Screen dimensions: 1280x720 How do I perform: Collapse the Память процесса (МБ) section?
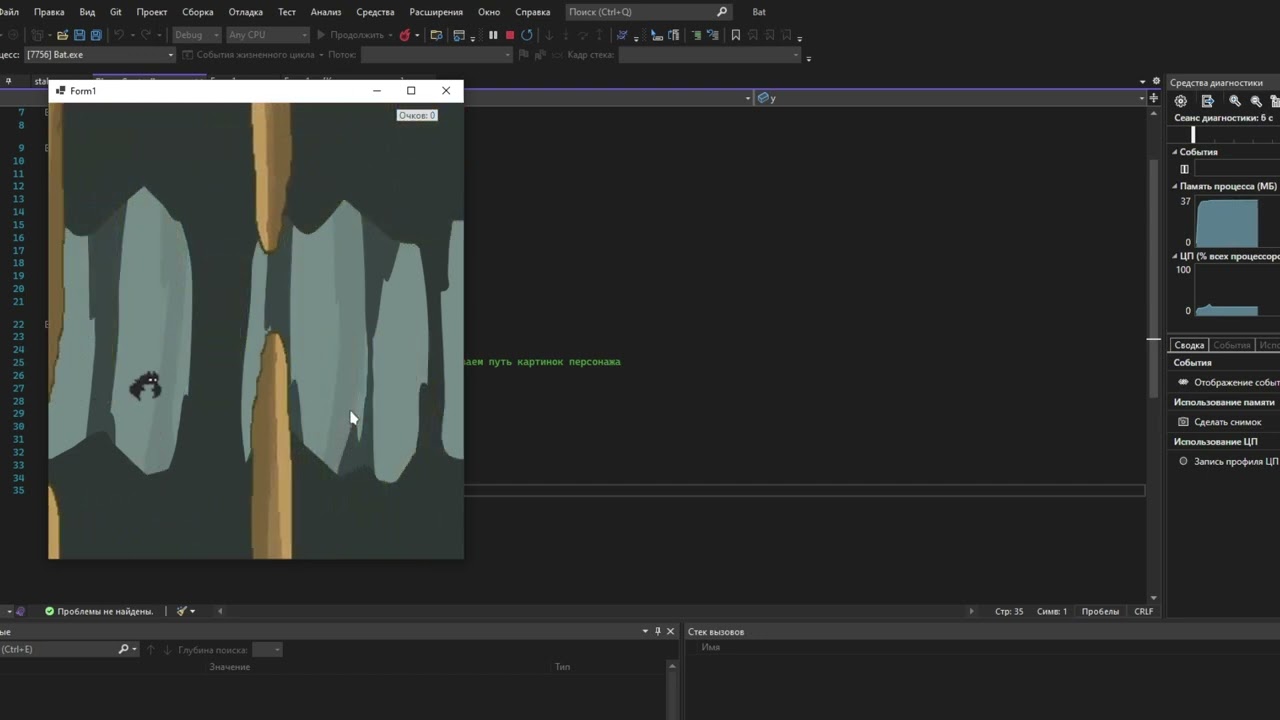(1175, 186)
